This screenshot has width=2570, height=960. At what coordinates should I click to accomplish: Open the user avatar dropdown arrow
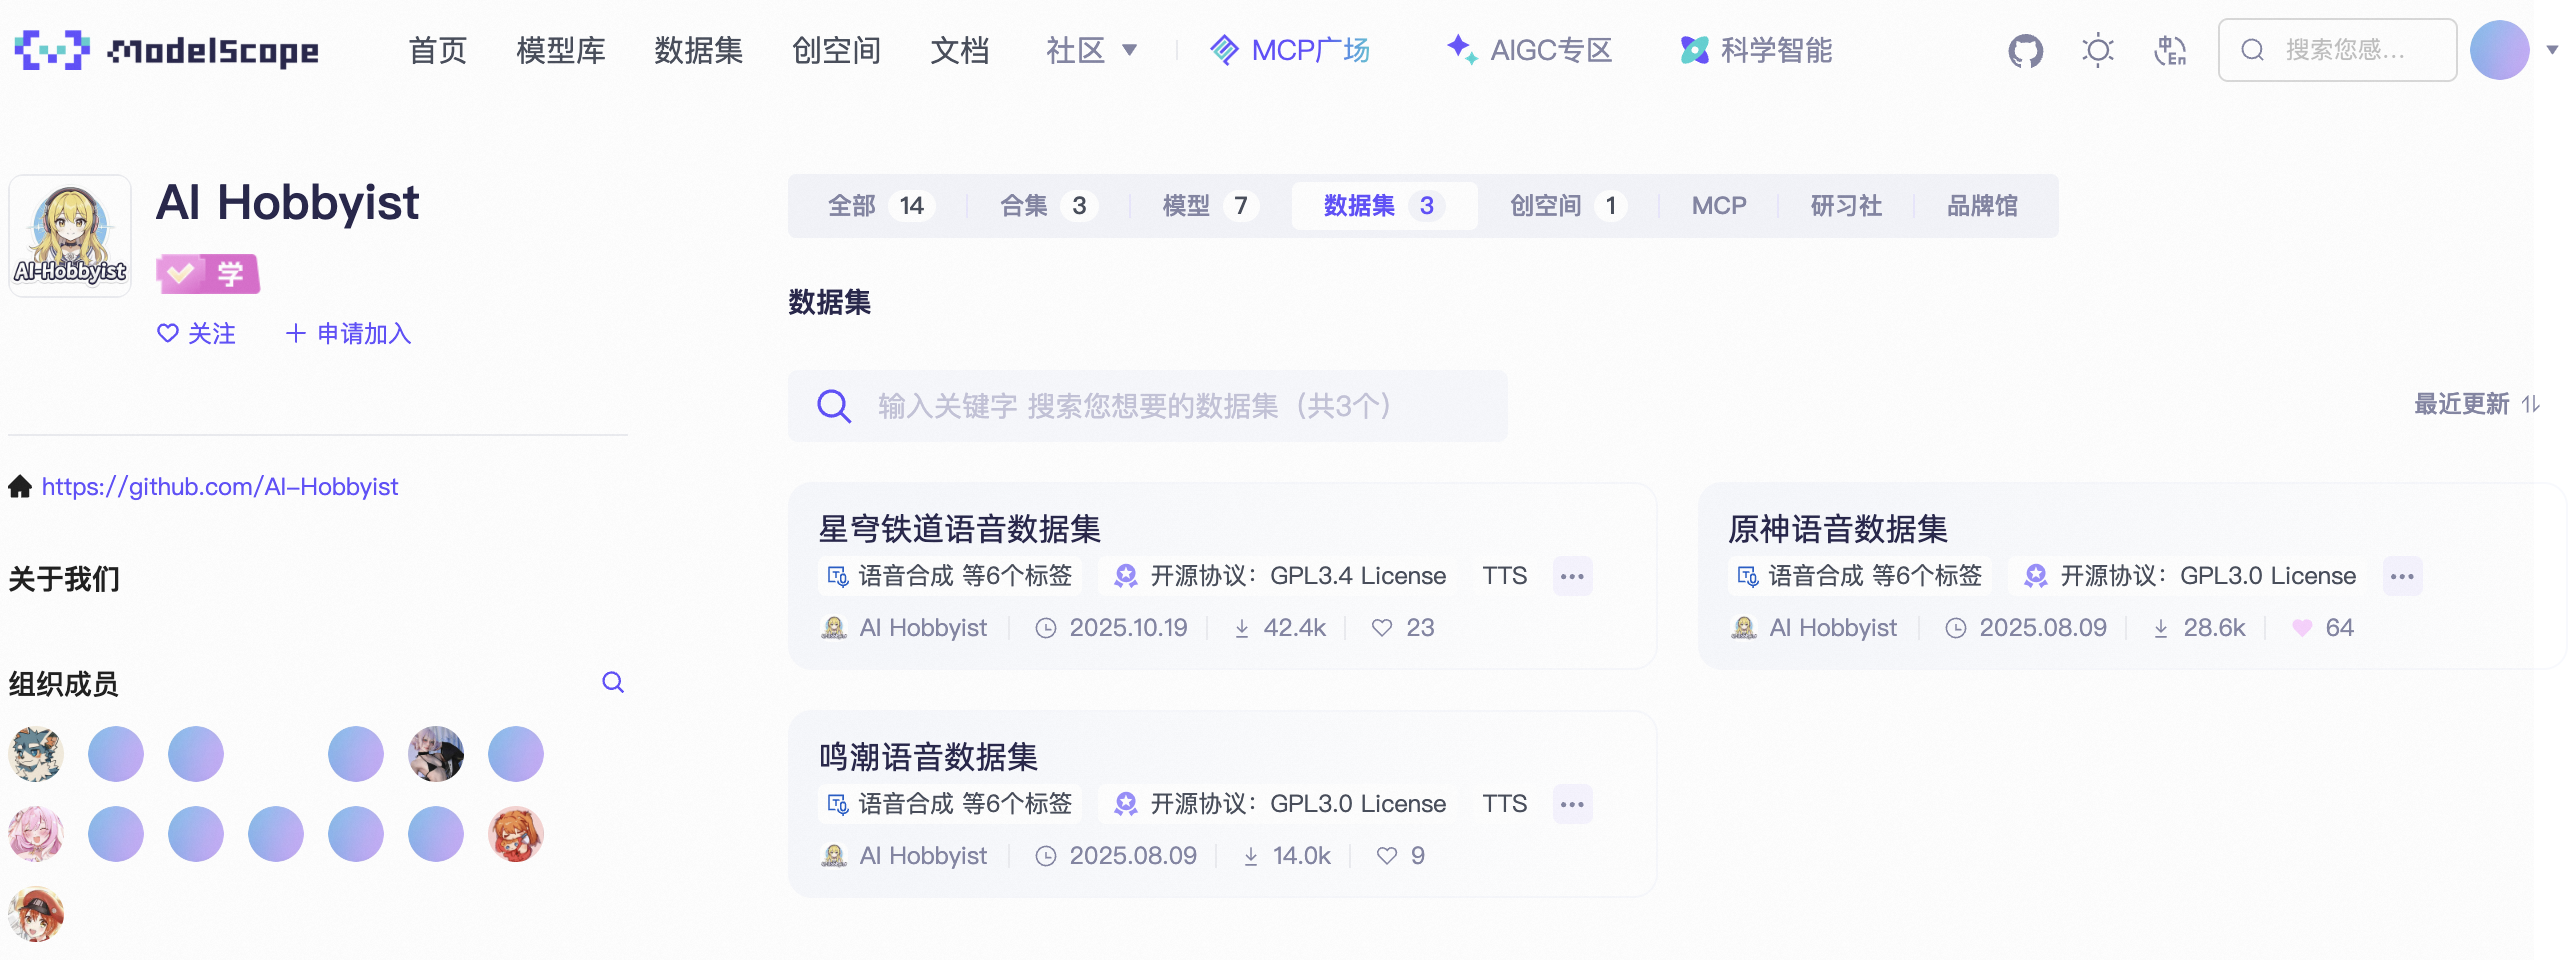[x=2551, y=50]
